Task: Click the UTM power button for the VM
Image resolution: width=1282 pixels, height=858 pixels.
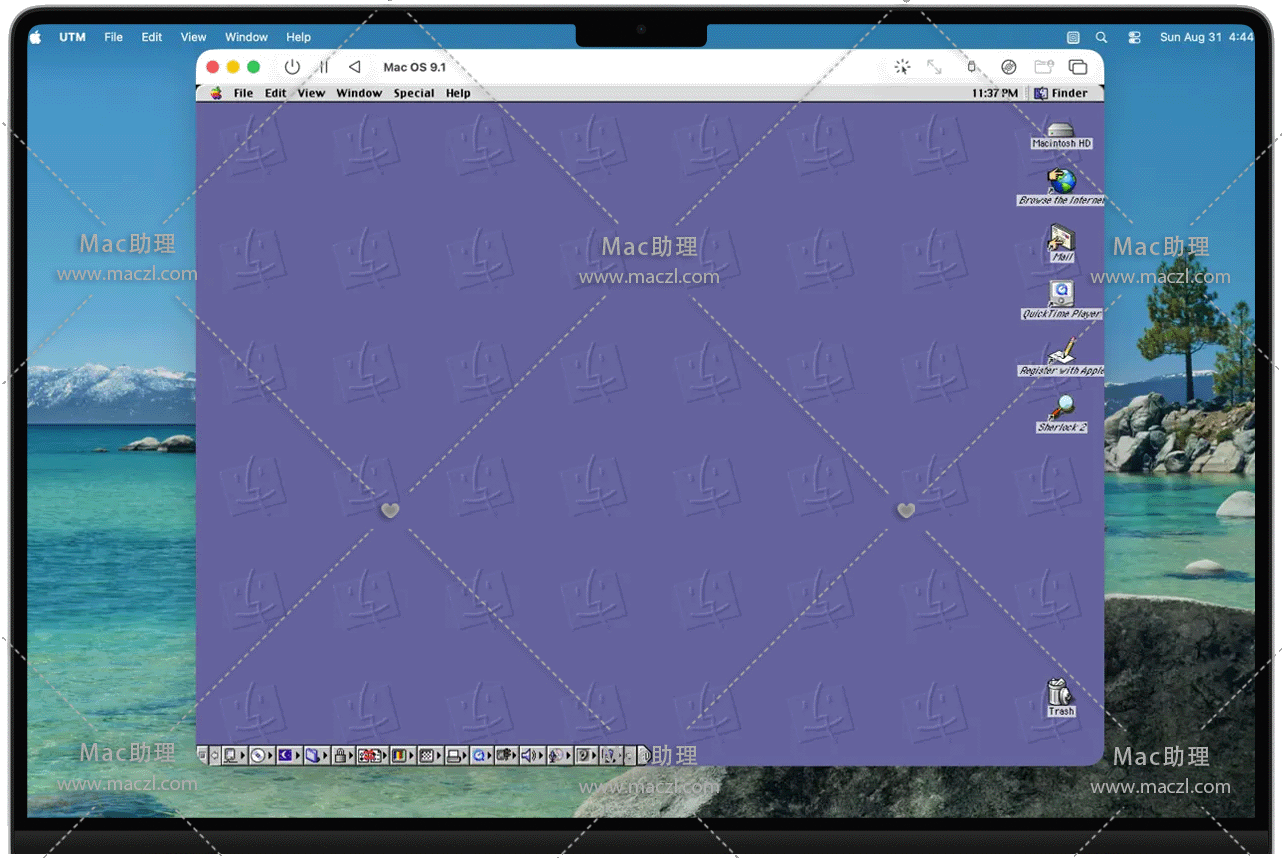Action: click(x=292, y=67)
